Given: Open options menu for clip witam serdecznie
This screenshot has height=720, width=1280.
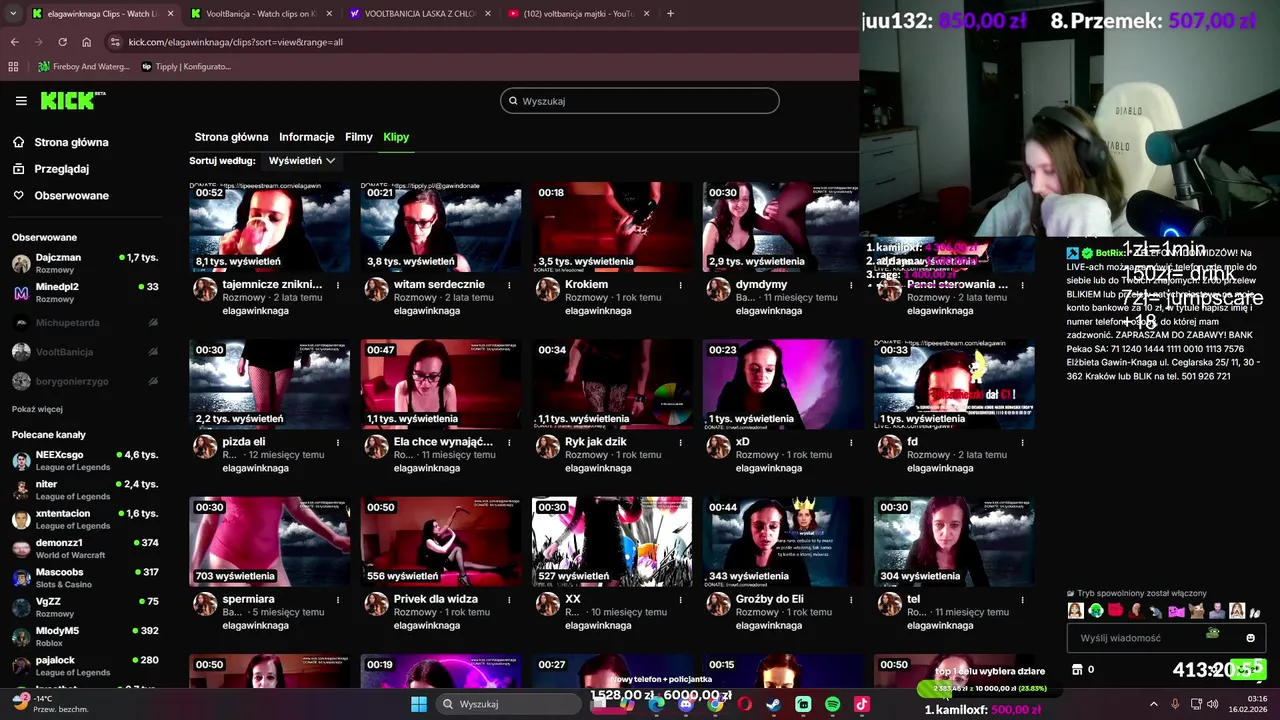Looking at the screenshot, I should 509,285.
